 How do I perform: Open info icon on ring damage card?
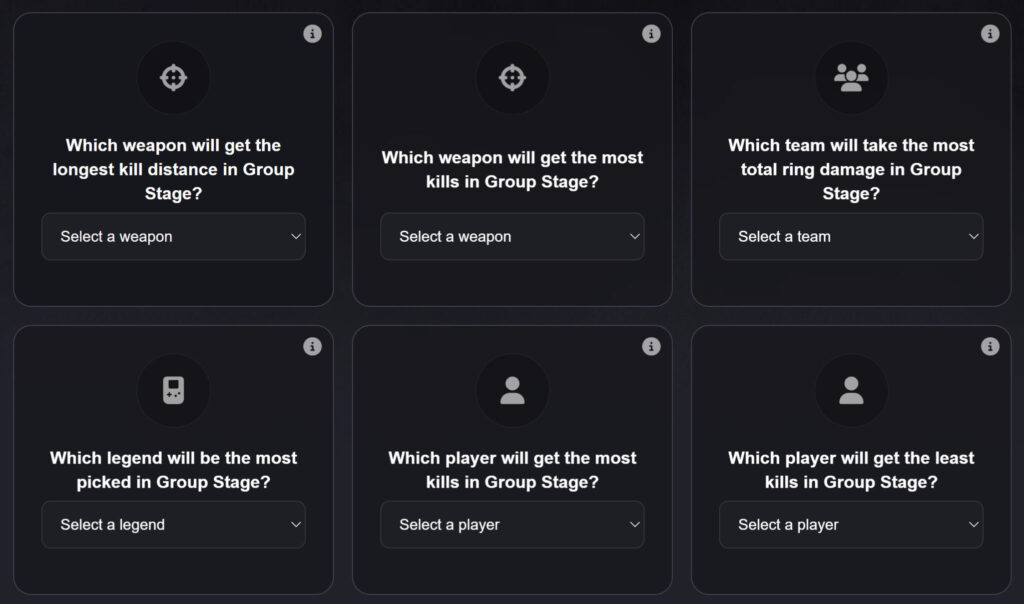[x=990, y=34]
